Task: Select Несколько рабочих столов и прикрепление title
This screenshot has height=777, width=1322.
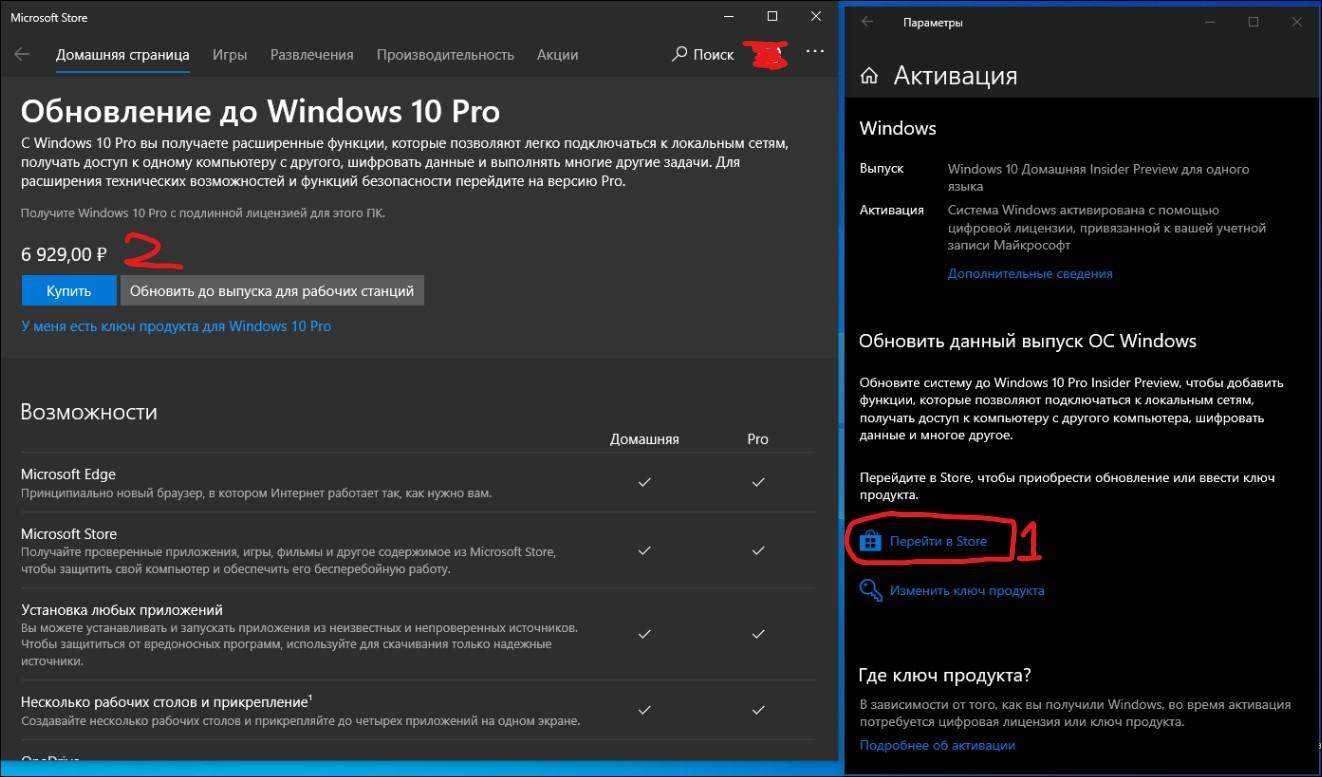Action: [167, 702]
